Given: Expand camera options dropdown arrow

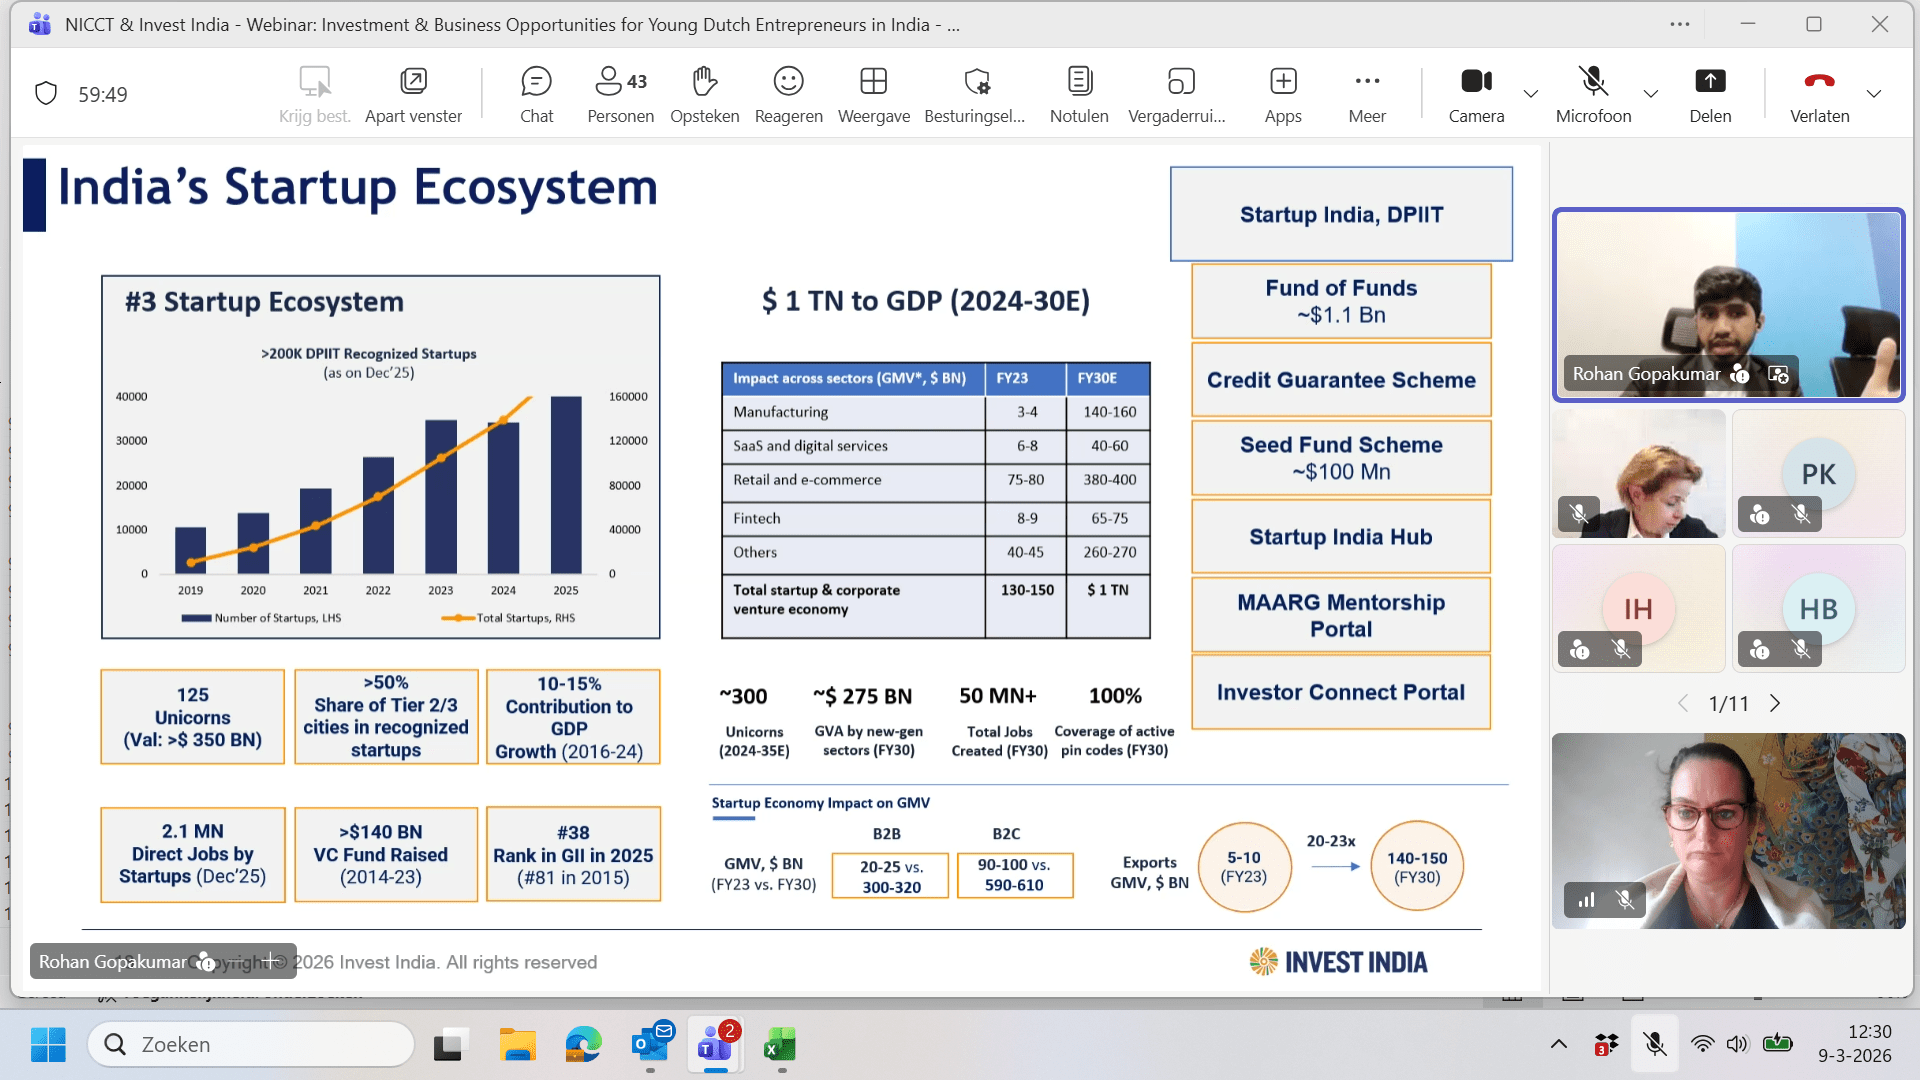Looking at the screenshot, I should click(1531, 94).
